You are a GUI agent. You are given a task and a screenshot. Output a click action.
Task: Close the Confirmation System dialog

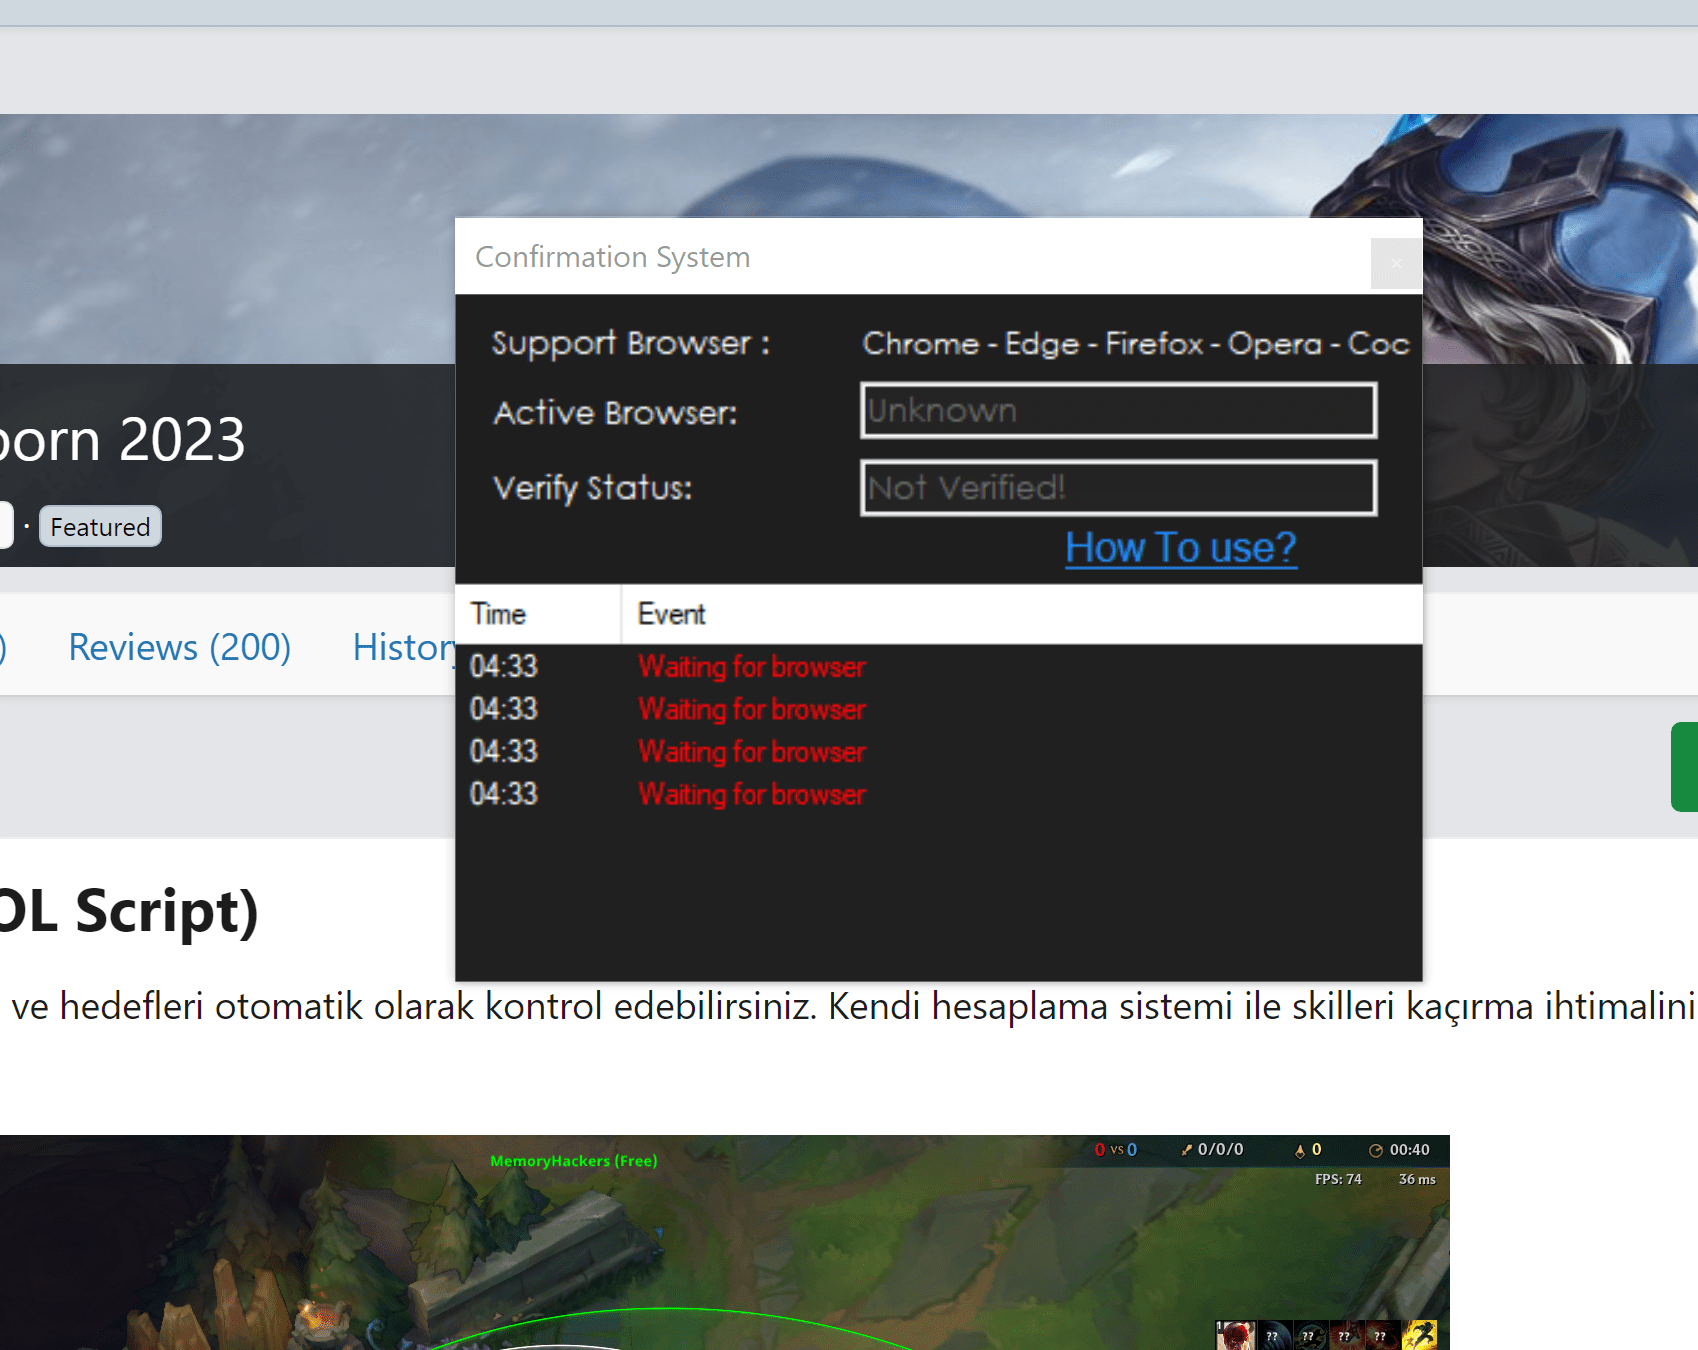click(1396, 263)
